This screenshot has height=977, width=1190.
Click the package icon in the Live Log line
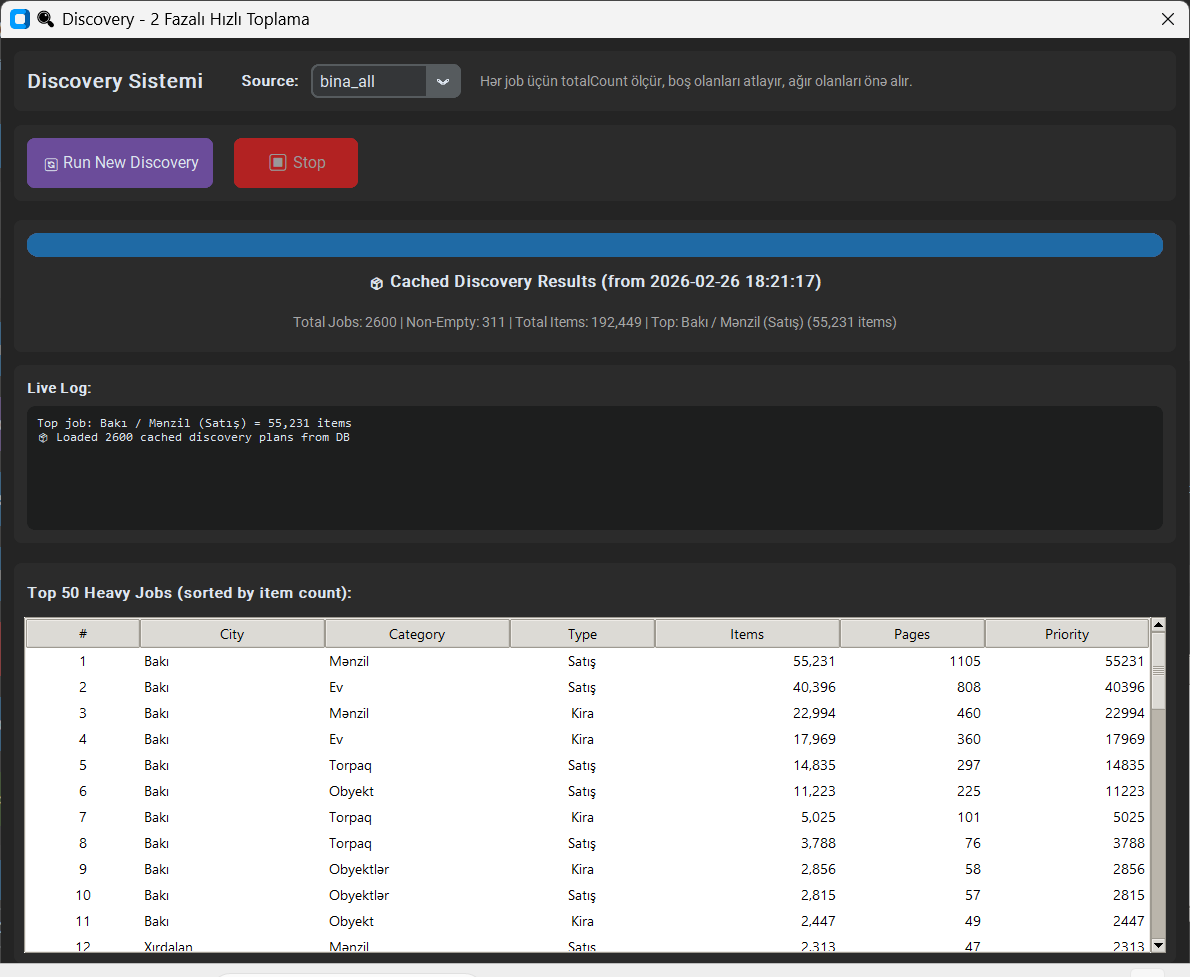tap(43, 438)
